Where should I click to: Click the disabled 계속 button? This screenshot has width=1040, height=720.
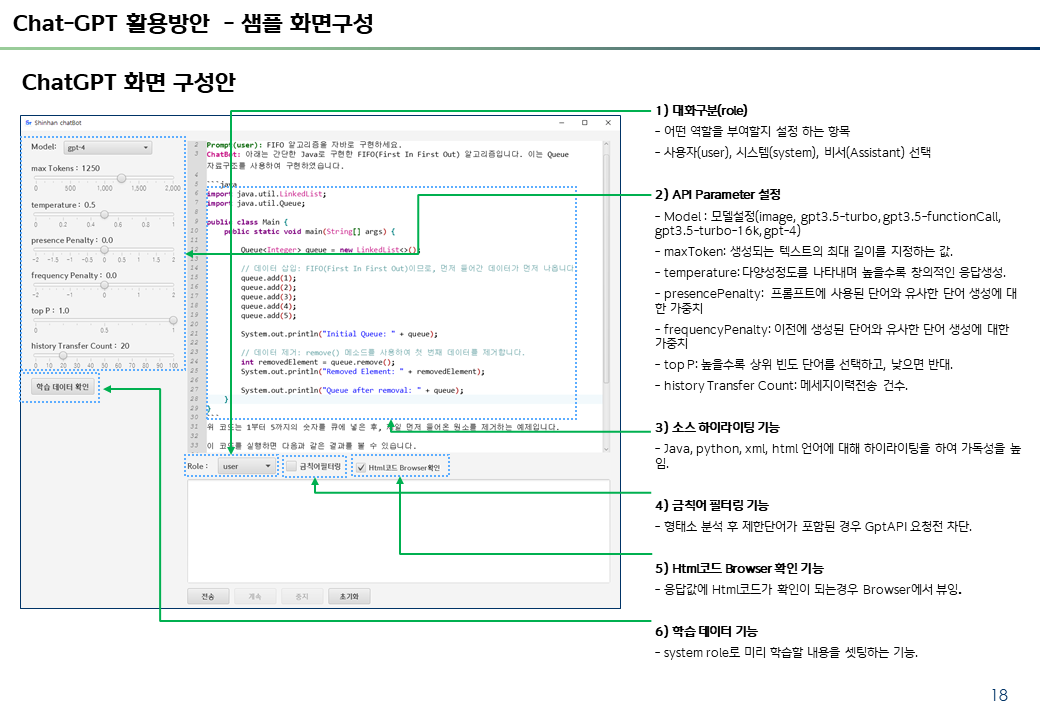pyautogui.click(x=255, y=596)
